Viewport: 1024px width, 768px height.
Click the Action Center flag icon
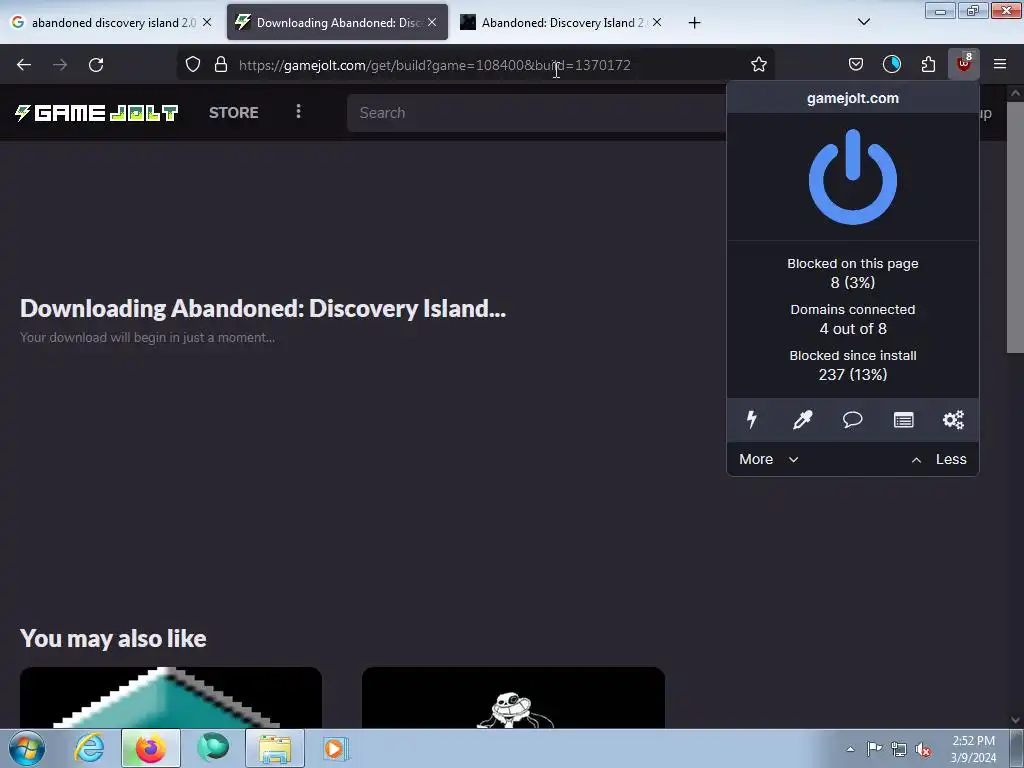[x=874, y=749]
